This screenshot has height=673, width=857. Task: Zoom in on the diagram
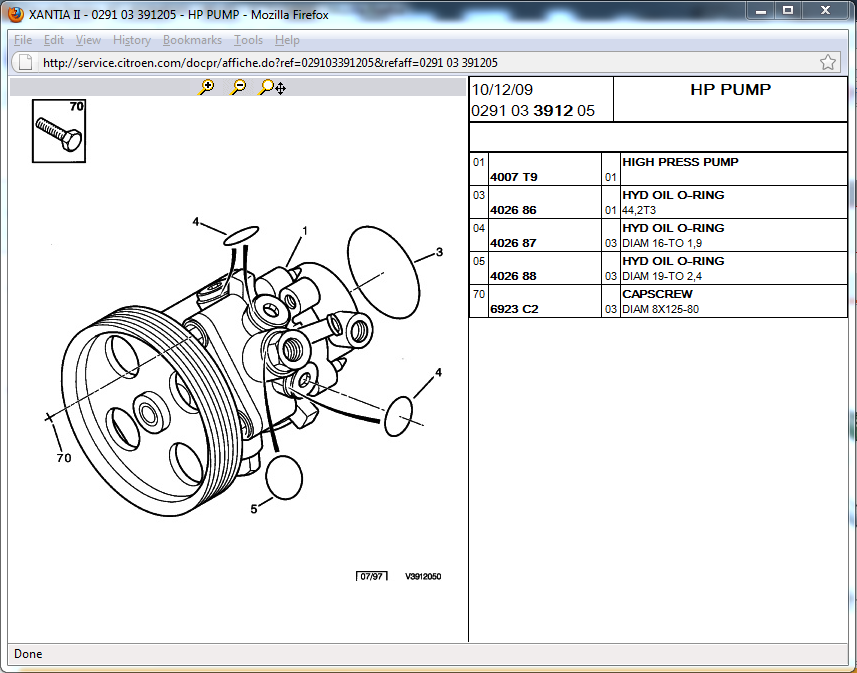point(207,87)
